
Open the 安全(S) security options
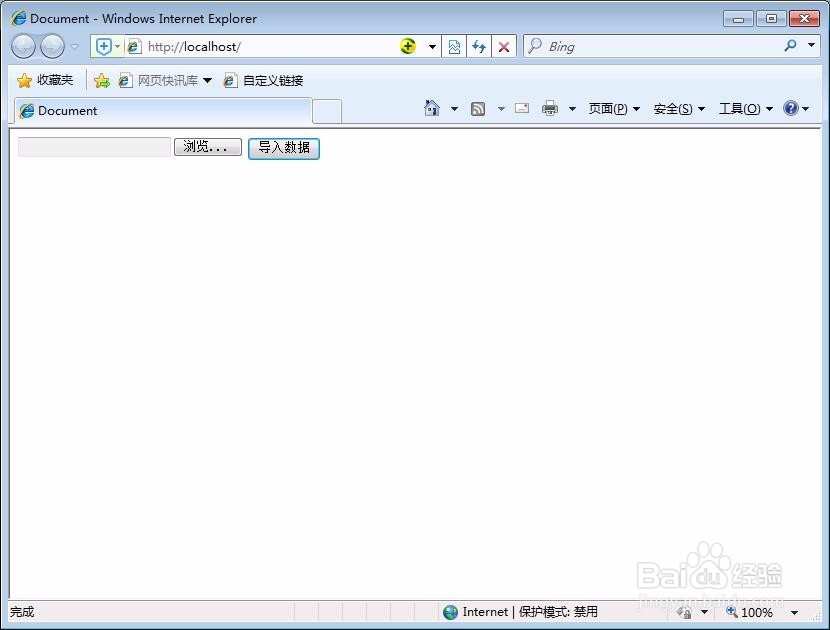click(x=672, y=108)
